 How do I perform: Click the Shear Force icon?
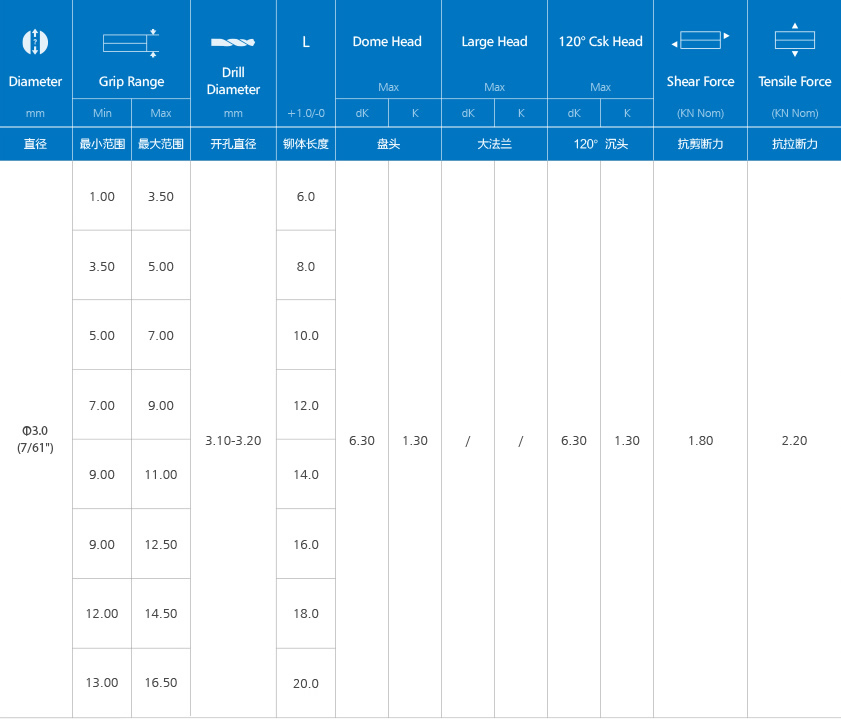point(700,40)
